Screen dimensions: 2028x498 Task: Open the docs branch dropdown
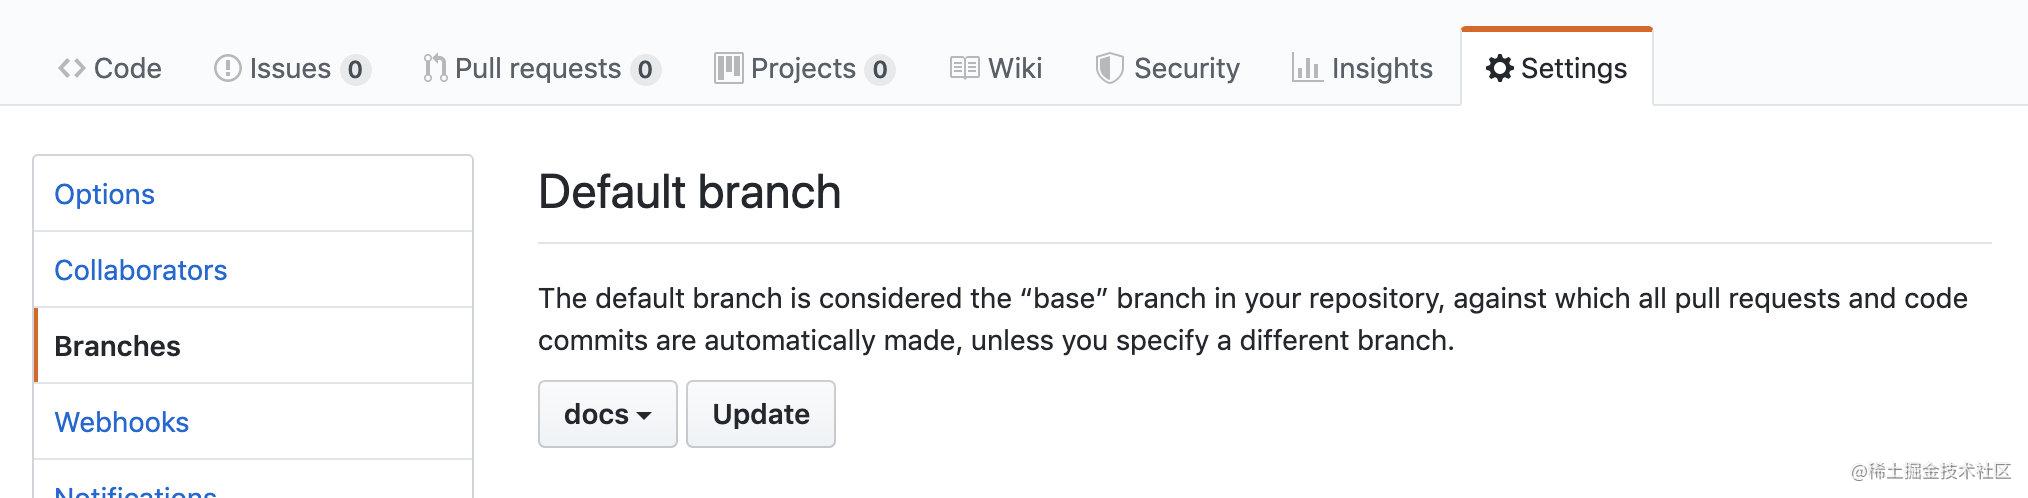click(x=608, y=414)
